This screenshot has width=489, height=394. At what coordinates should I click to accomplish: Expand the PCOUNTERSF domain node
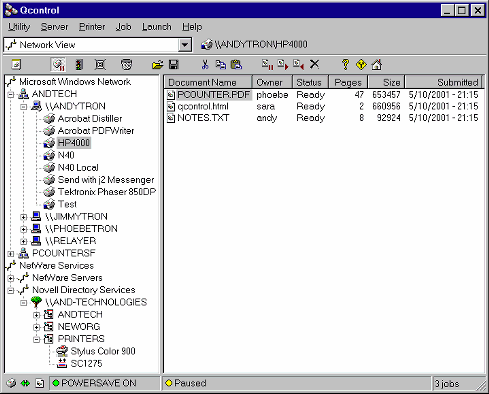[11, 254]
